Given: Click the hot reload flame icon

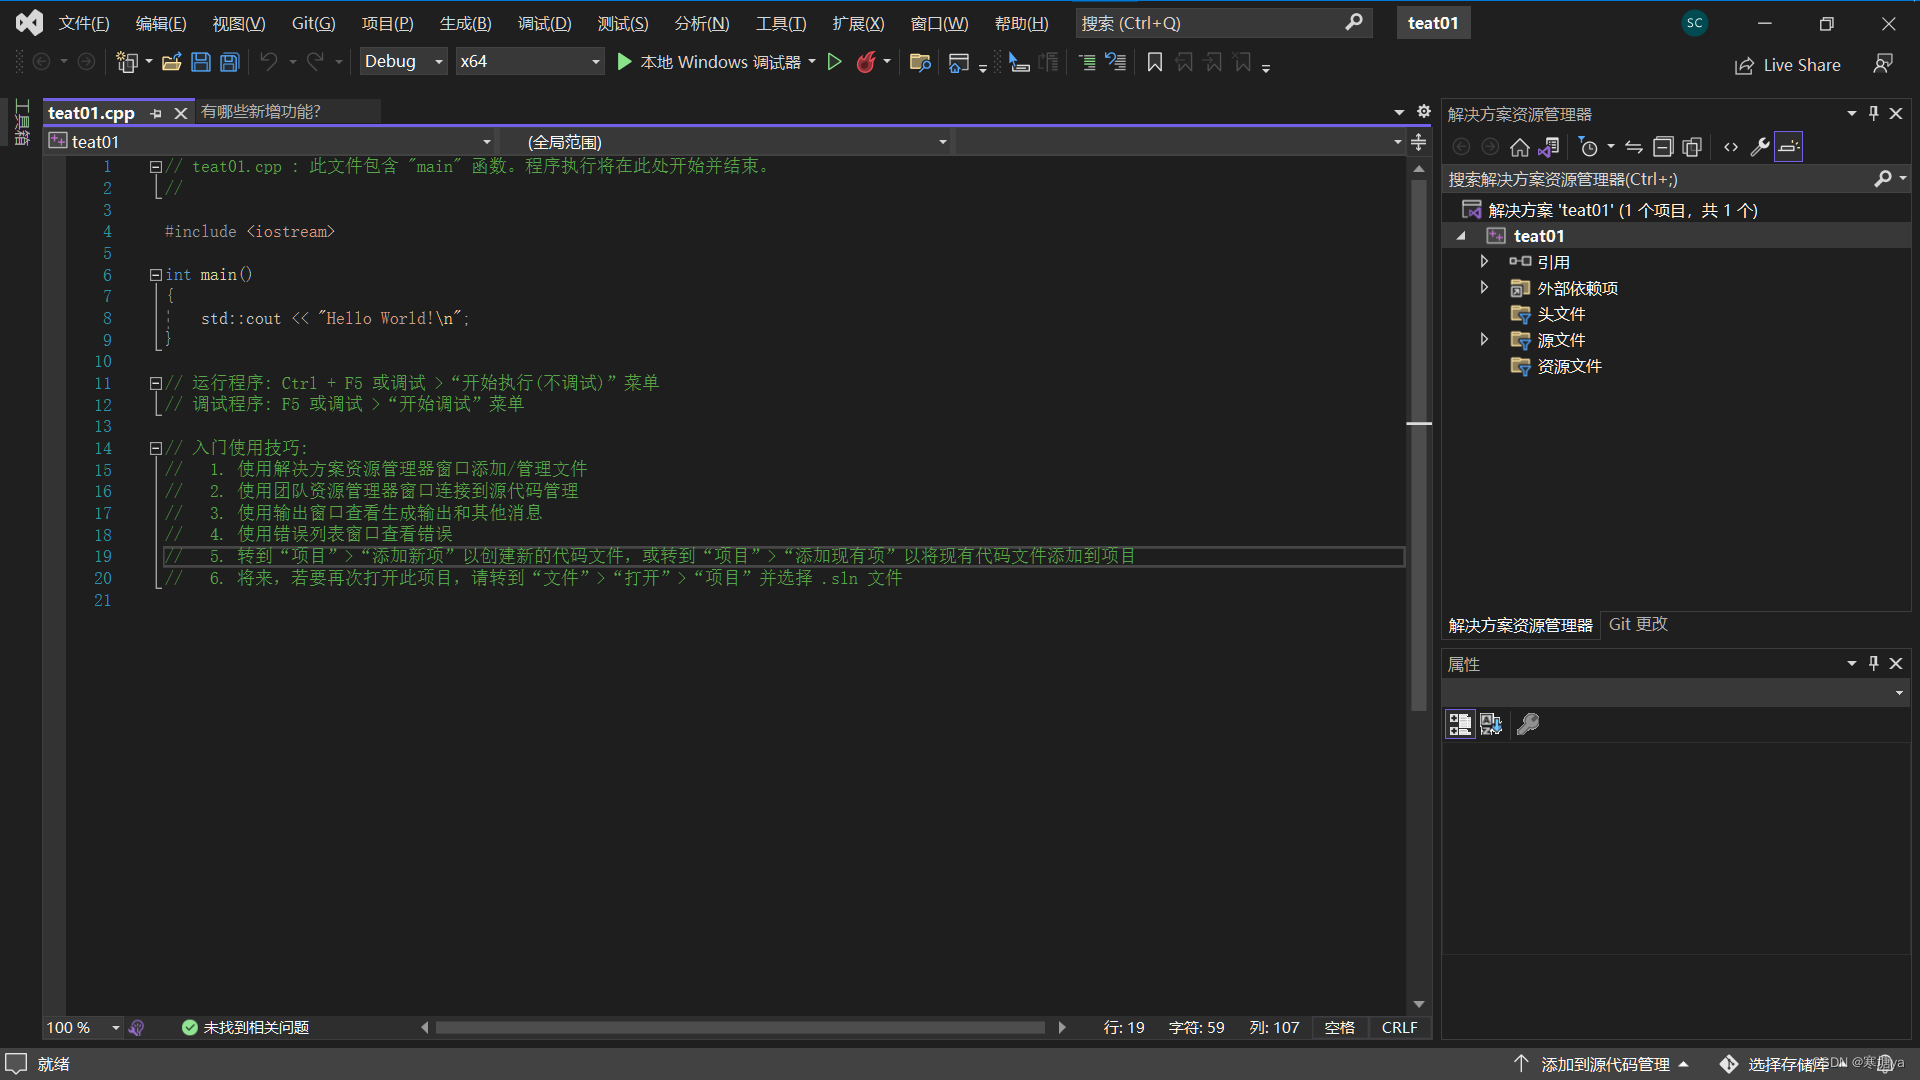Looking at the screenshot, I should click(x=866, y=63).
